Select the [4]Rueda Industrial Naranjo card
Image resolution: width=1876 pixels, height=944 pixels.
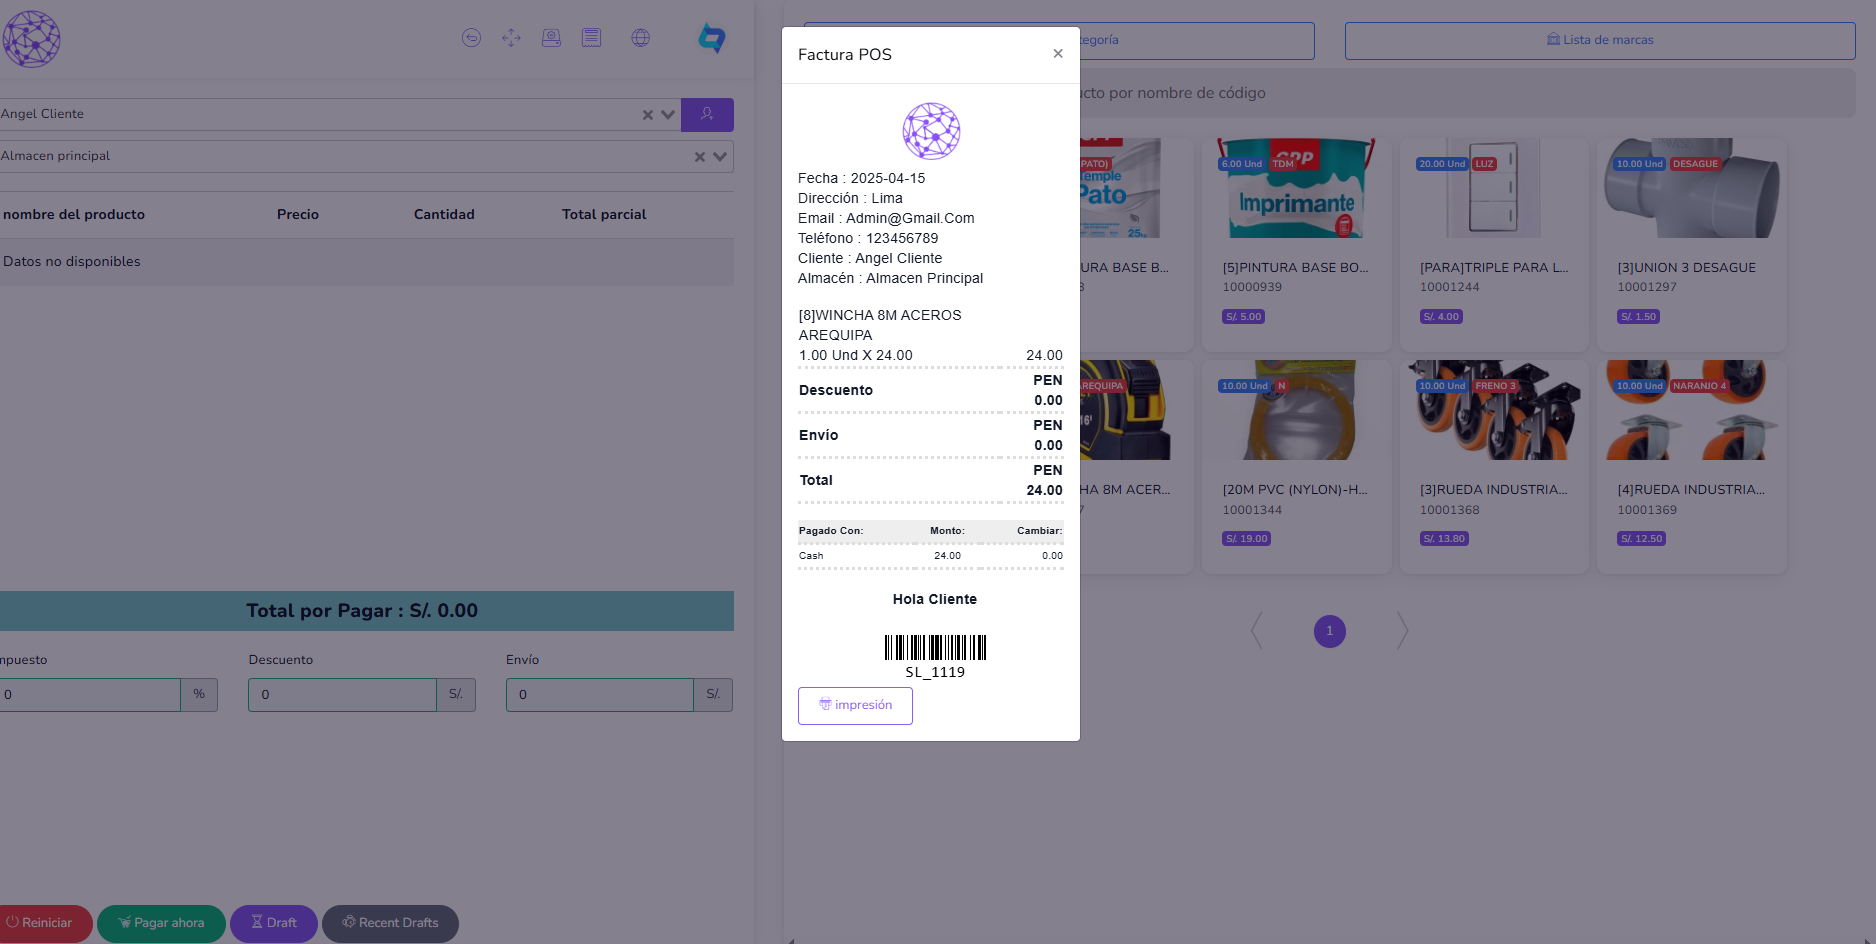[x=1692, y=467]
